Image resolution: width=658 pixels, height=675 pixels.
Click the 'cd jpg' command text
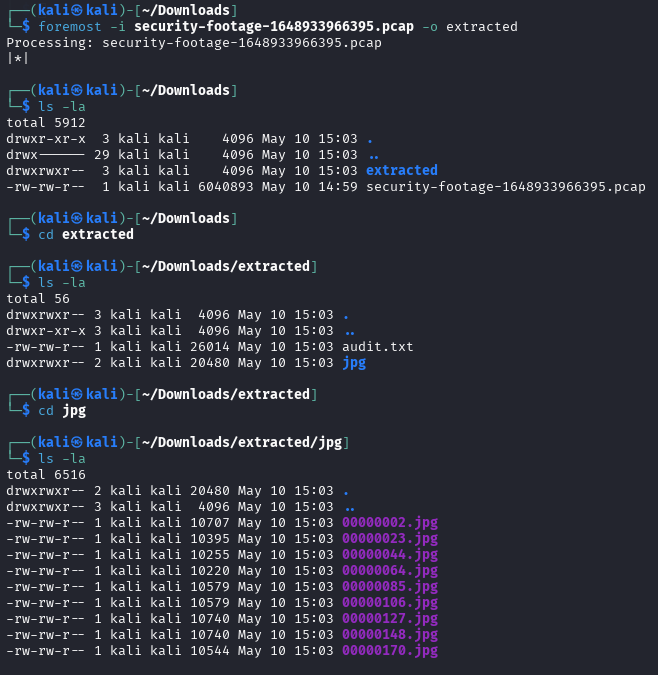[62, 411]
